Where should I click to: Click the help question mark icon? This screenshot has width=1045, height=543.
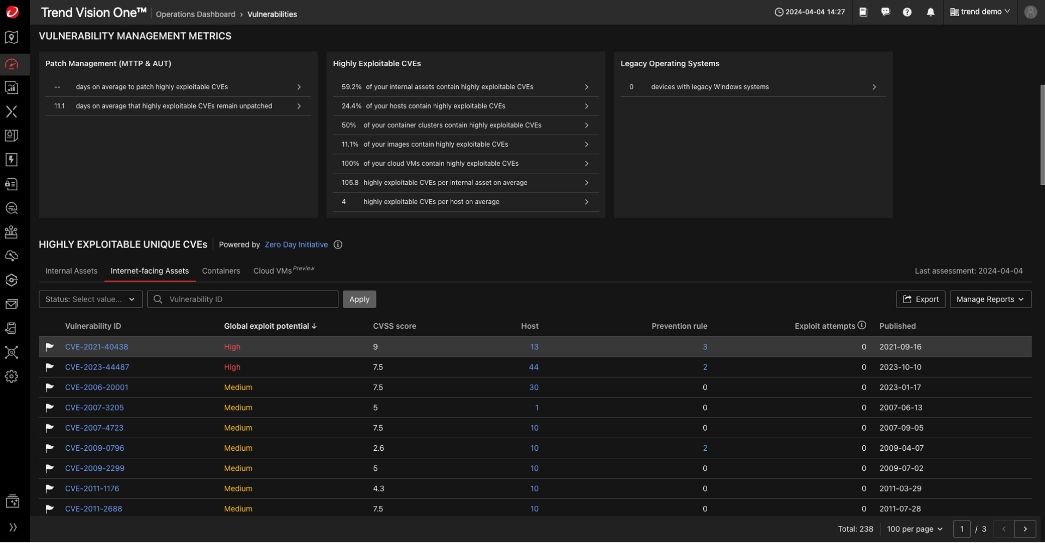pyautogui.click(x=907, y=12)
